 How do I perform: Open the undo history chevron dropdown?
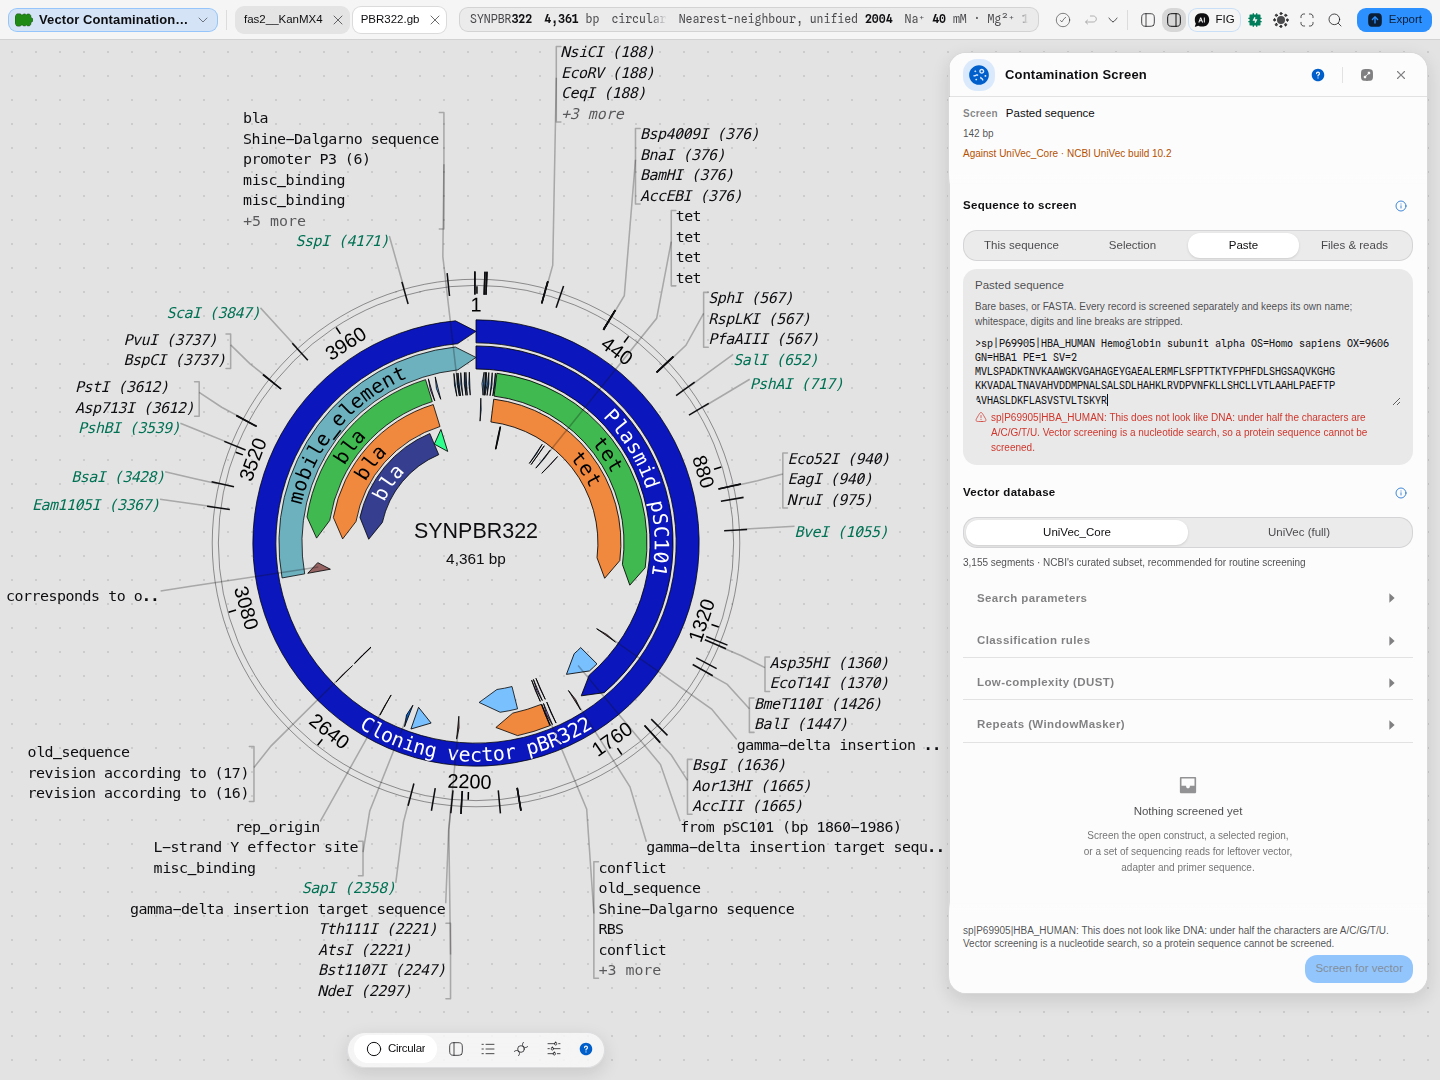tap(1113, 20)
